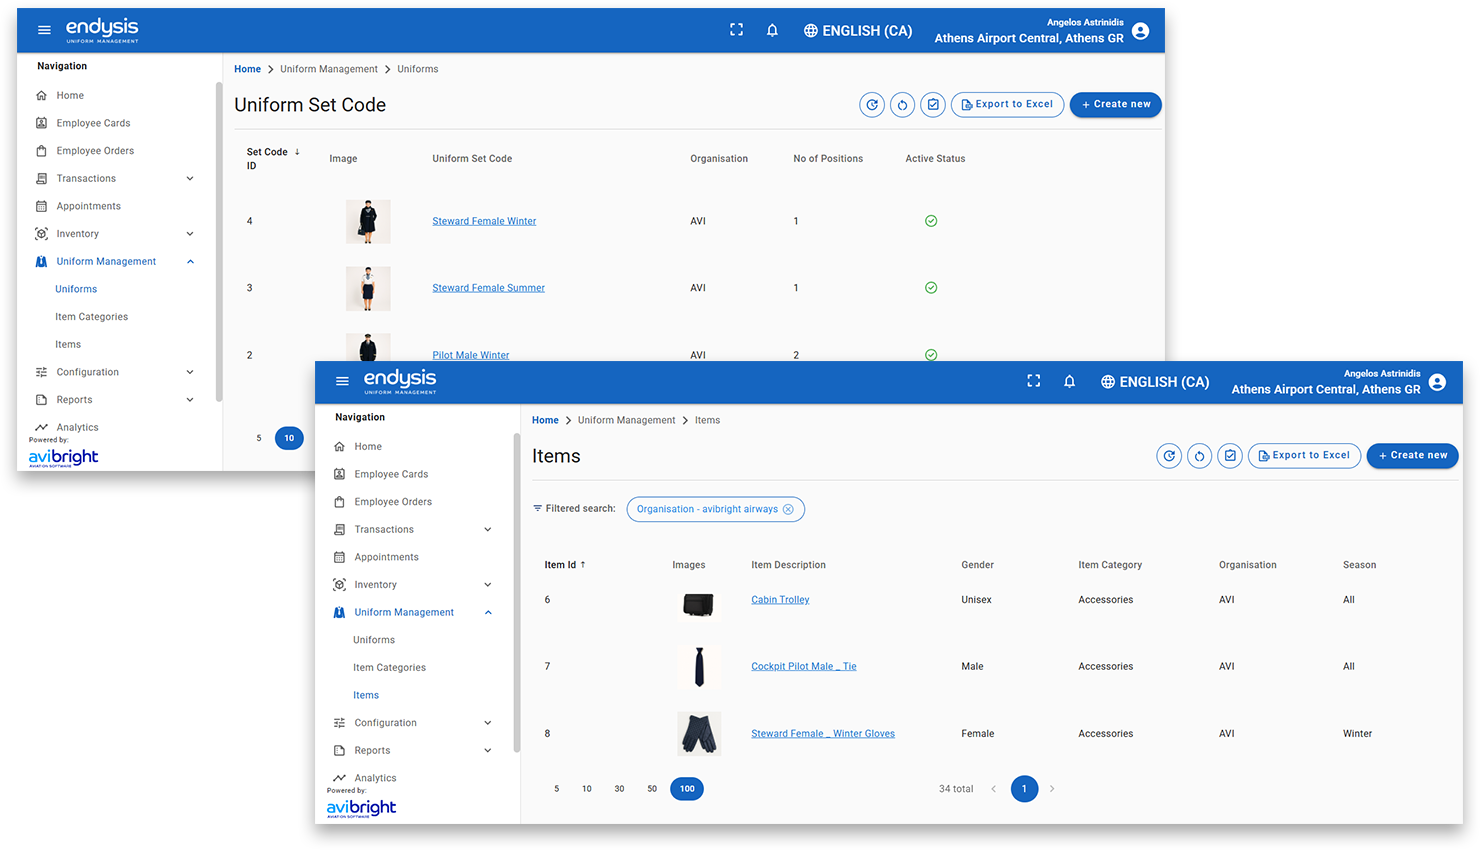Remove the 'Organisation - avibright airways' filter chip
The width and height of the screenshot is (1480, 850).
[x=788, y=509]
